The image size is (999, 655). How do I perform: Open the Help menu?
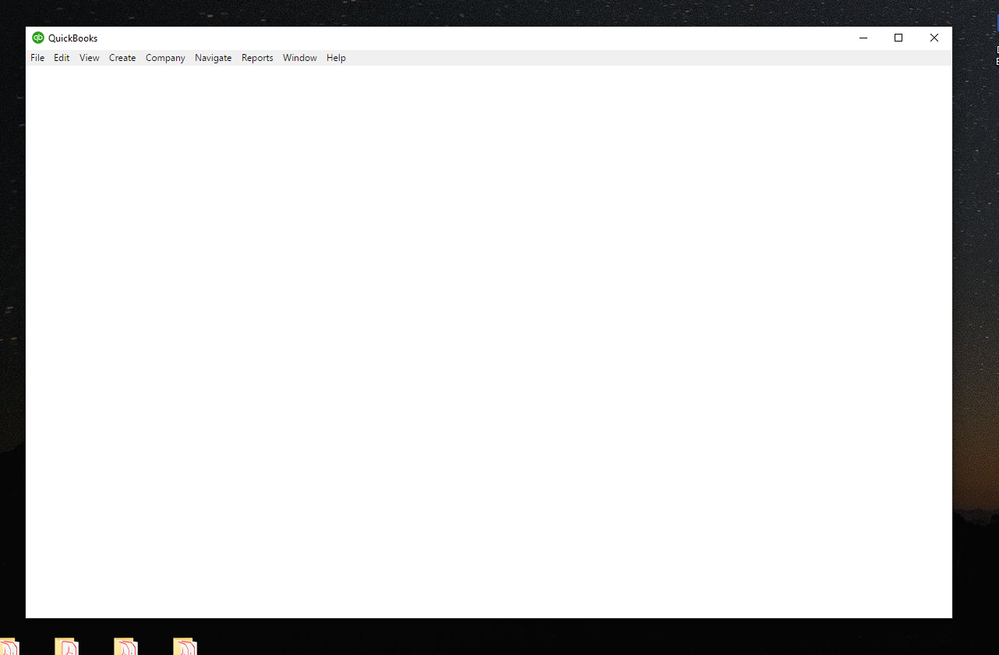coord(336,58)
